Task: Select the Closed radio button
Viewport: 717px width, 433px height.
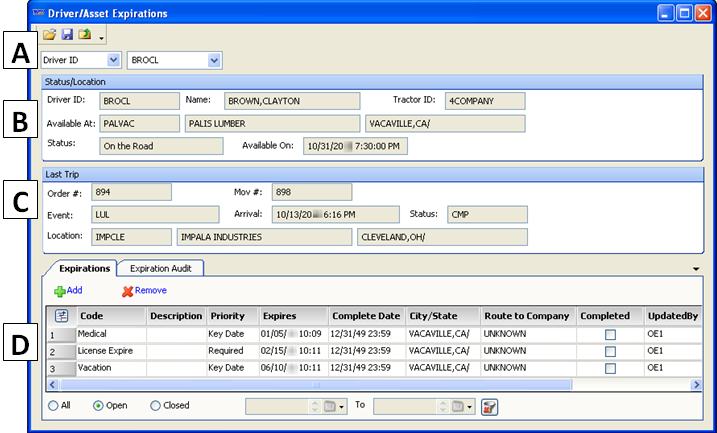Action: 155,406
